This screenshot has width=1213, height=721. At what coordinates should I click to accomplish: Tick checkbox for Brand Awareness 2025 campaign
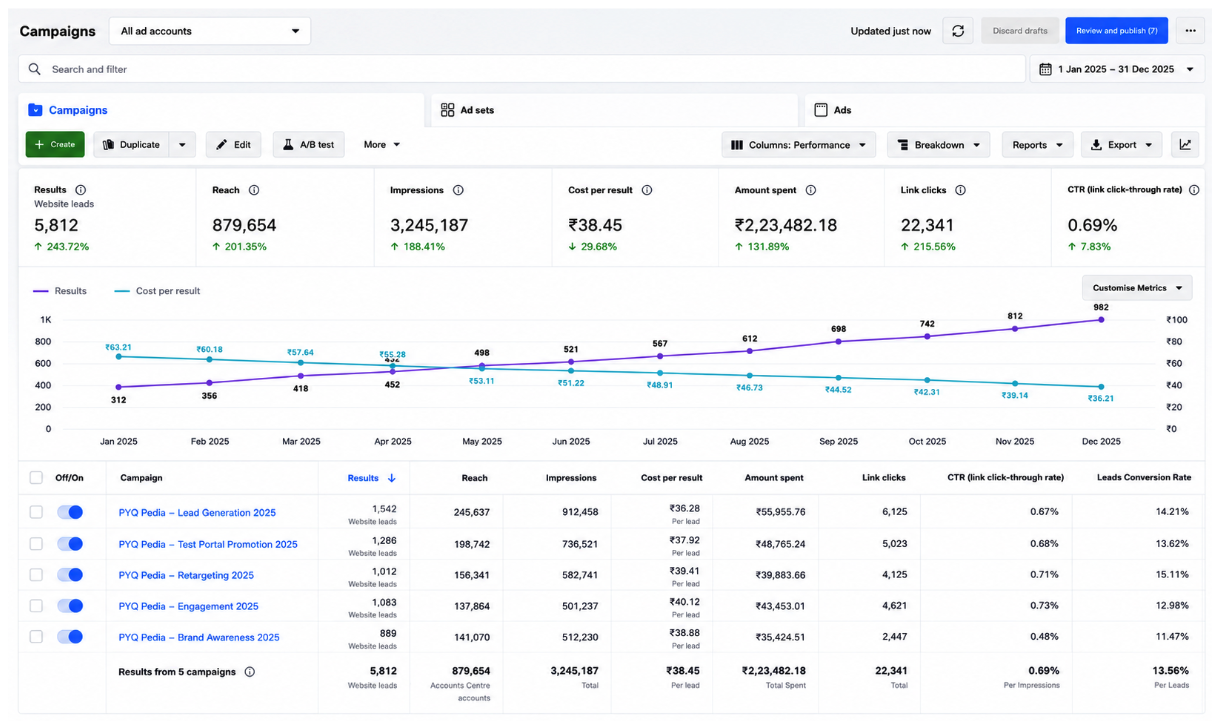pos(36,637)
